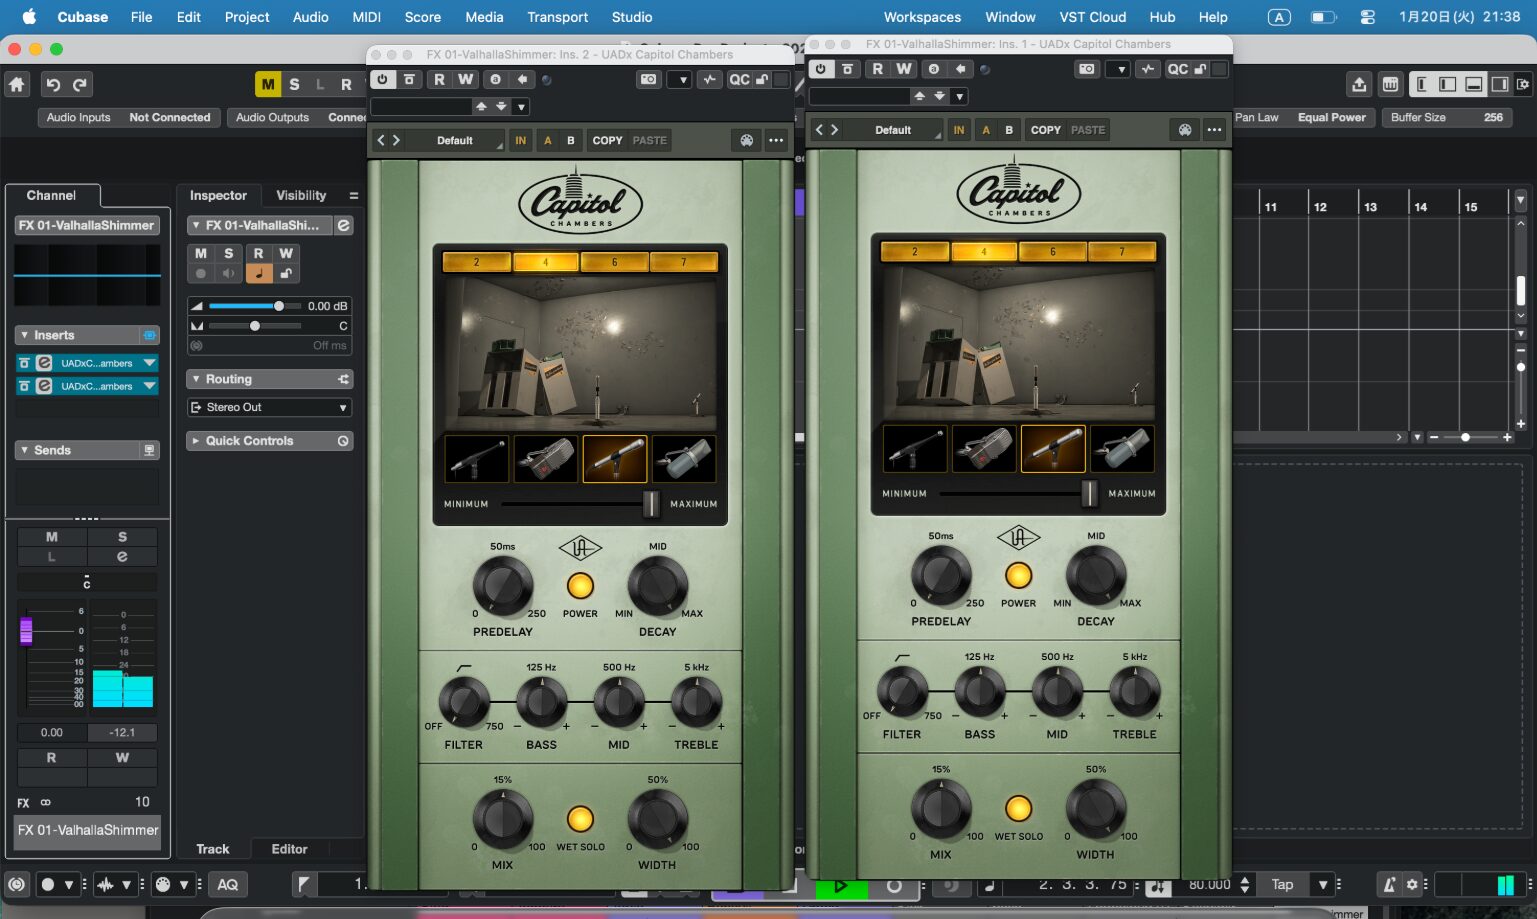Click the export icon in top right toolbar
The image size is (1537, 919).
(1359, 85)
